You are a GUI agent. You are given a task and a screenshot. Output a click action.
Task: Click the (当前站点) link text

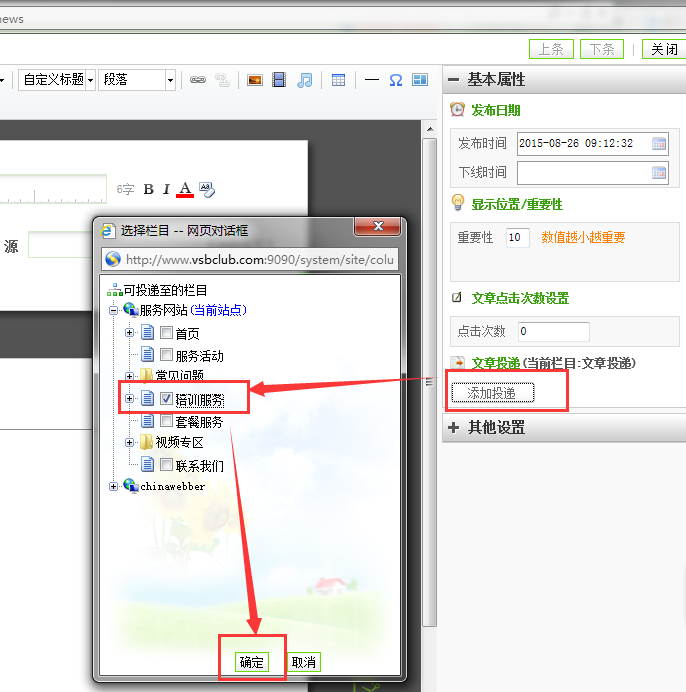218,310
